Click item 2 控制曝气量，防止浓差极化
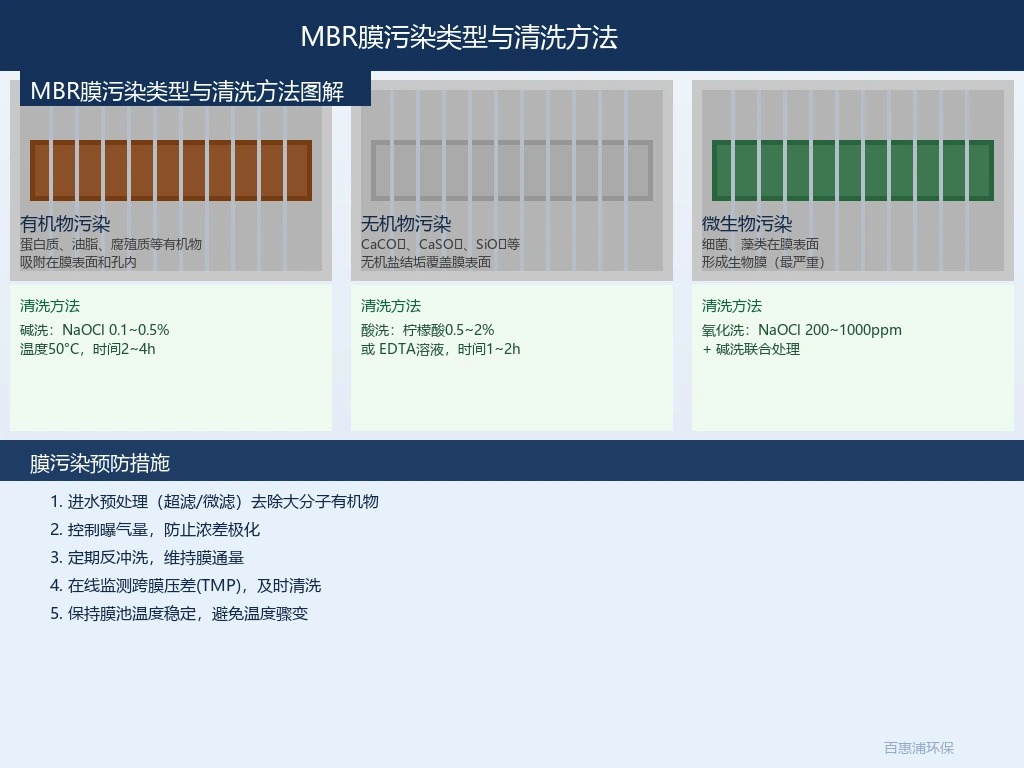This screenshot has width=1024, height=768. coord(155,530)
